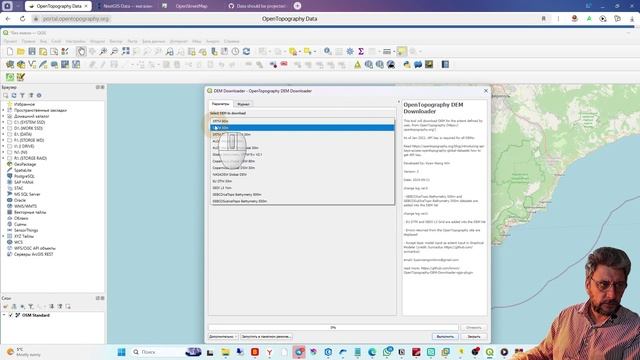This screenshot has width=640, height=360.
Task: Open the Слой menu in QGIS
Action: point(56,41)
